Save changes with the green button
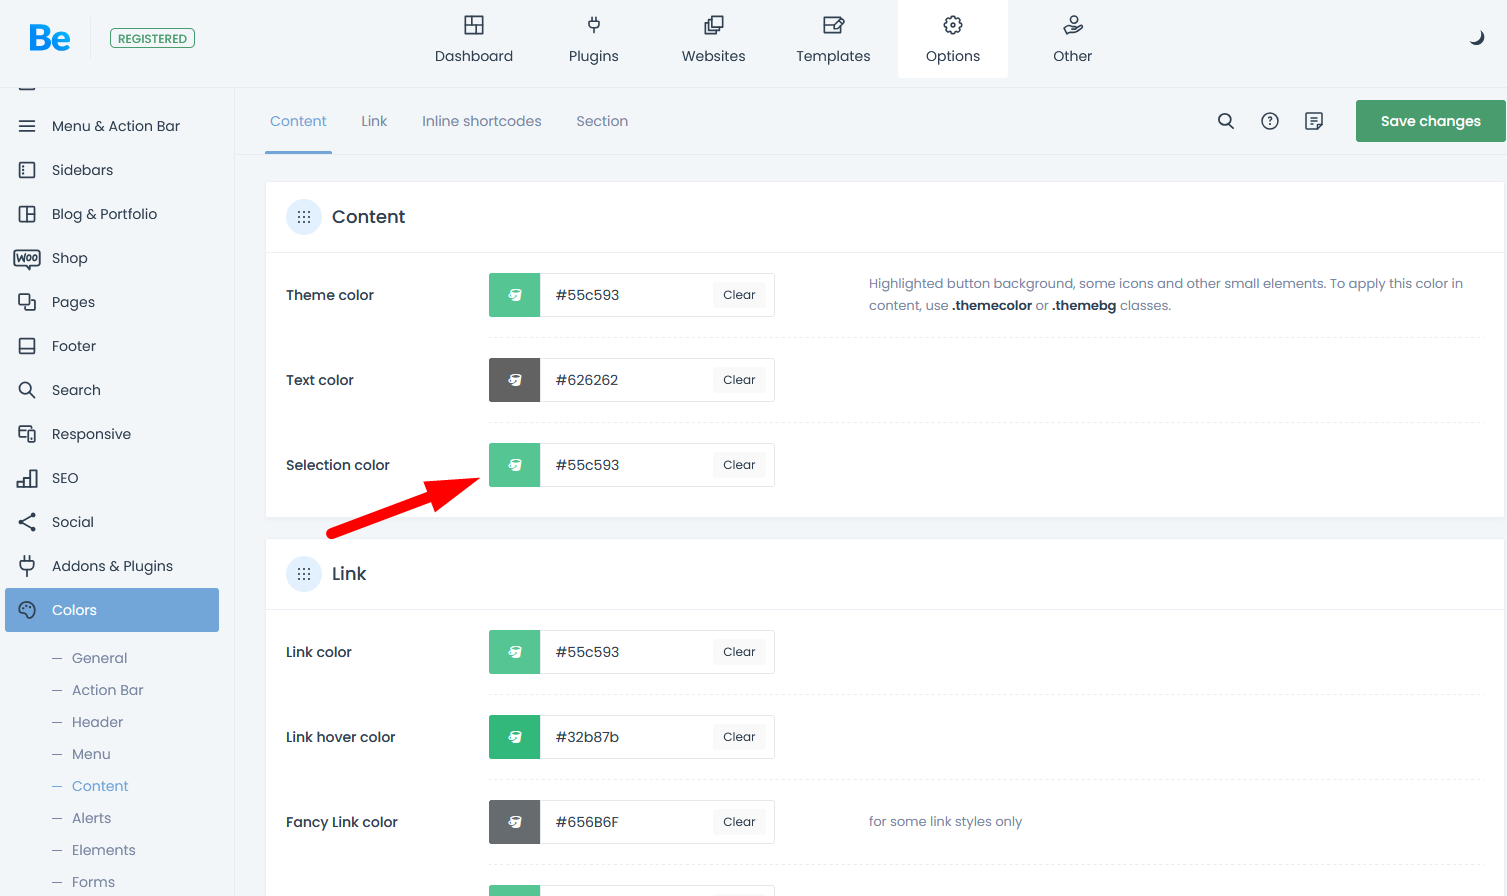This screenshot has height=896, width=1507. (1431, 121)
